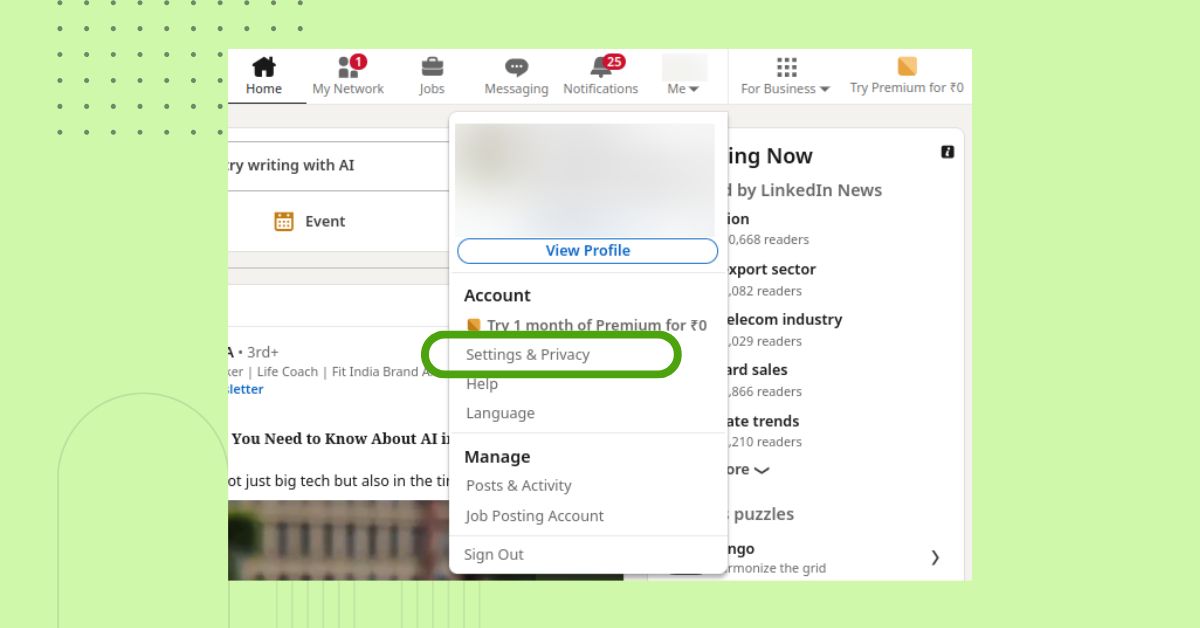The height and width of the screenshot is (628, 1200).
Task: Click the Account section heading
Action: 497,296
